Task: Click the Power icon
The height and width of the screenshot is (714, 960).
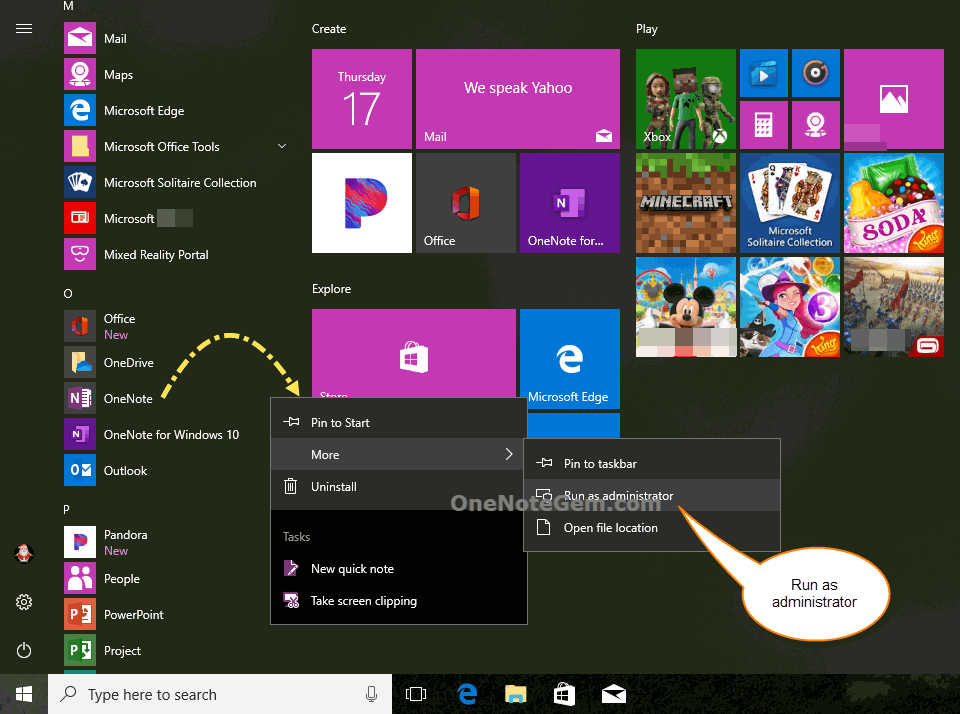Action: pyautogui.click(x=24, y=650)
